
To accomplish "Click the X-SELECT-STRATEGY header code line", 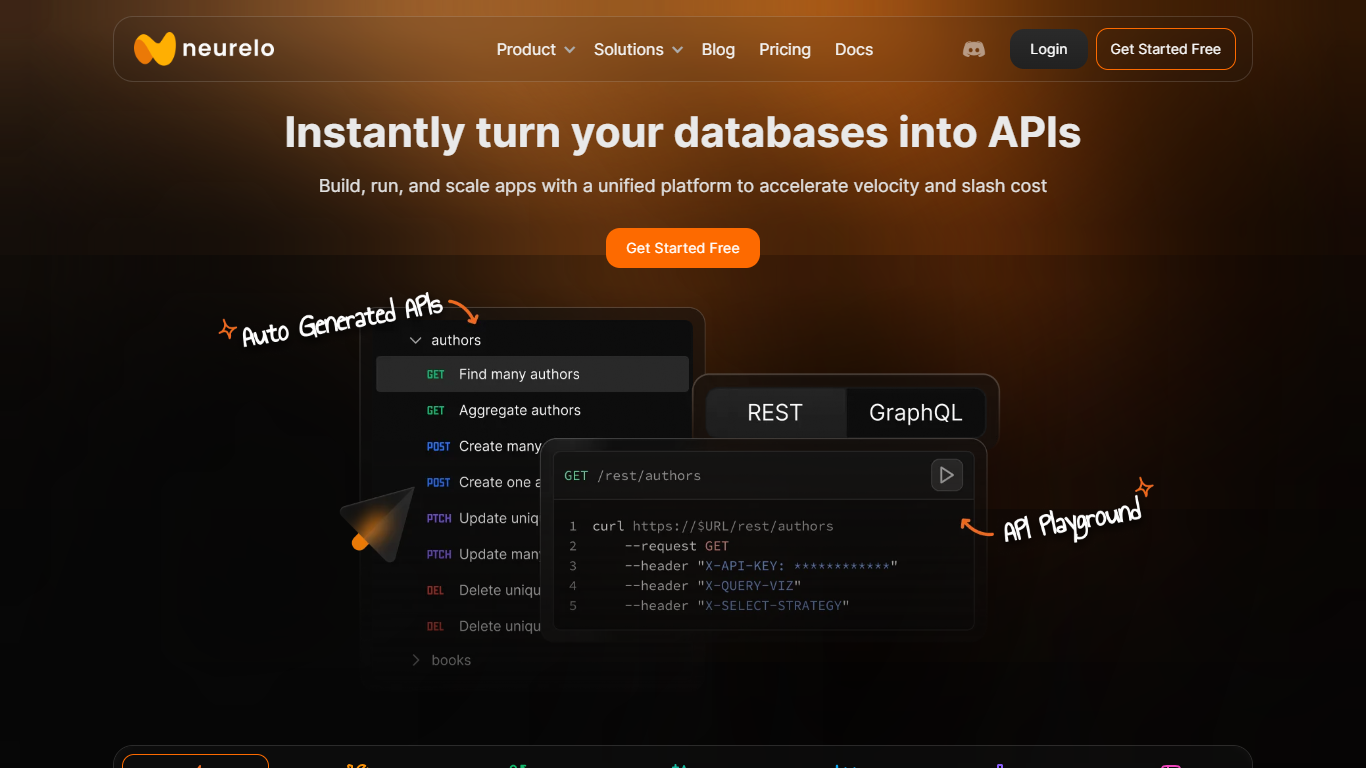I will point(737,606).
